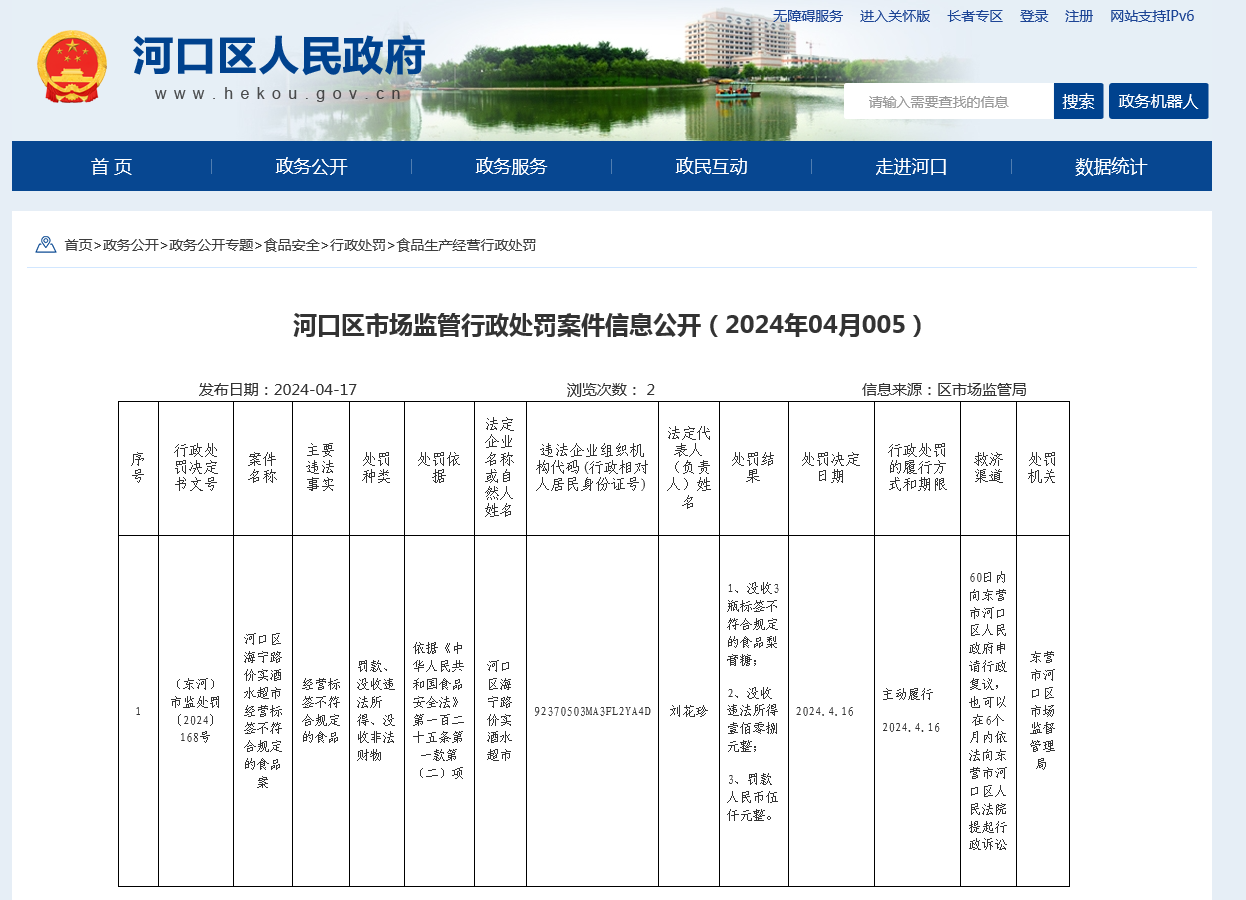This screenshot has width=1246, height=900.
Task: Click the 河口区人民政府 site title
Action: click(x=279, y=56)
